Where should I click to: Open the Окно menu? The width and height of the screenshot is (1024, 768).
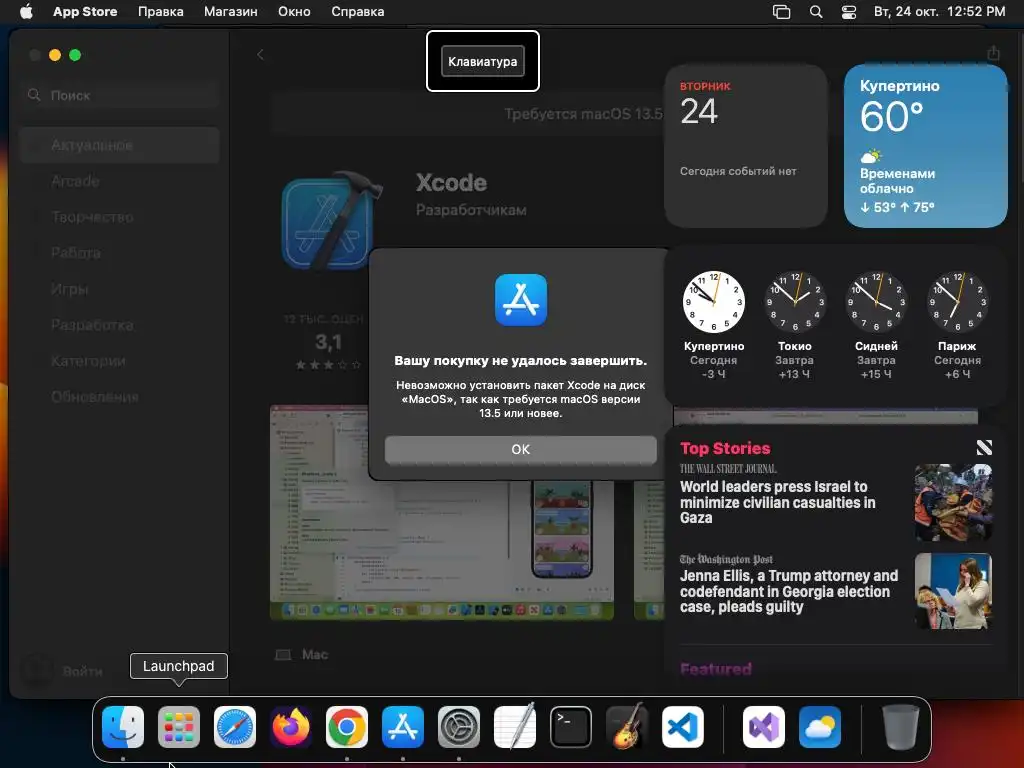coord(294,12)
